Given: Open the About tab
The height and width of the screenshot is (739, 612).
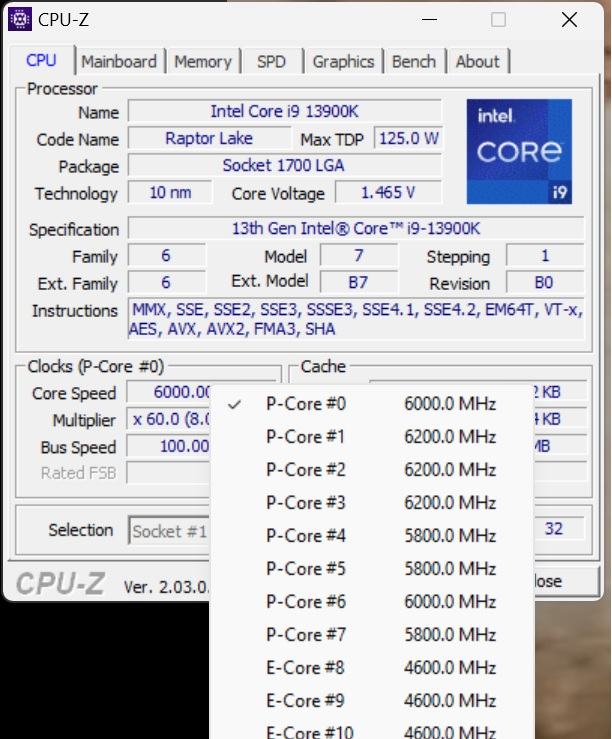Looking at the screenshot, I should [477, 61].
